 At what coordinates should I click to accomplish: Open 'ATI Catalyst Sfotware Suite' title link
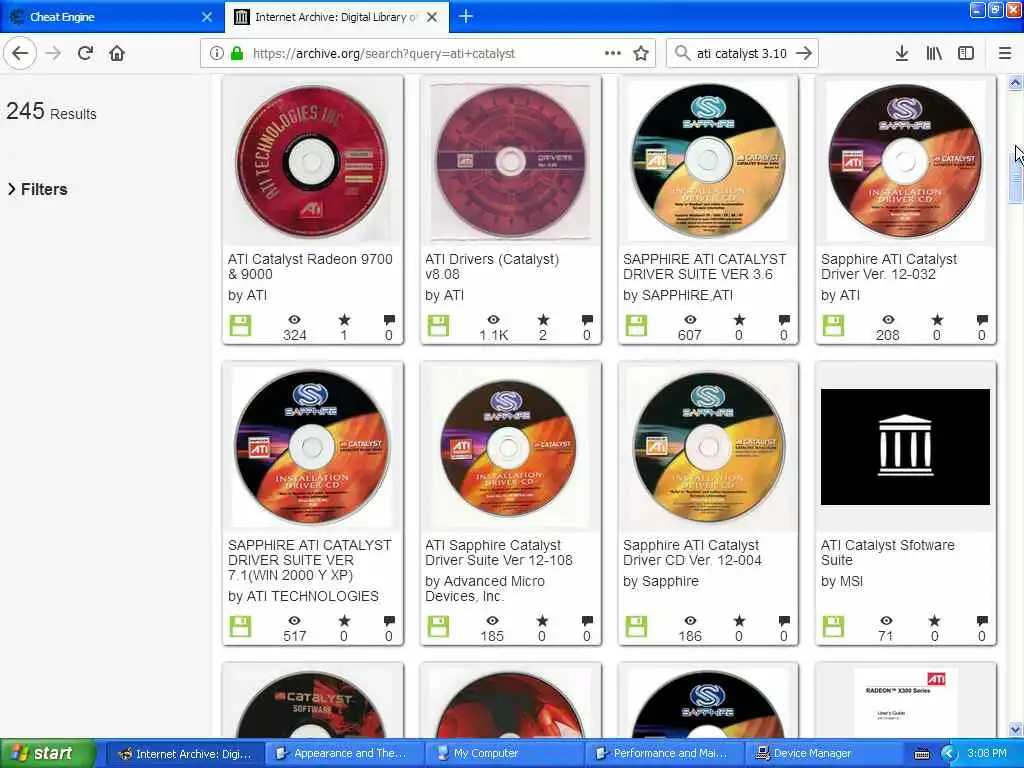coord(888,552)
